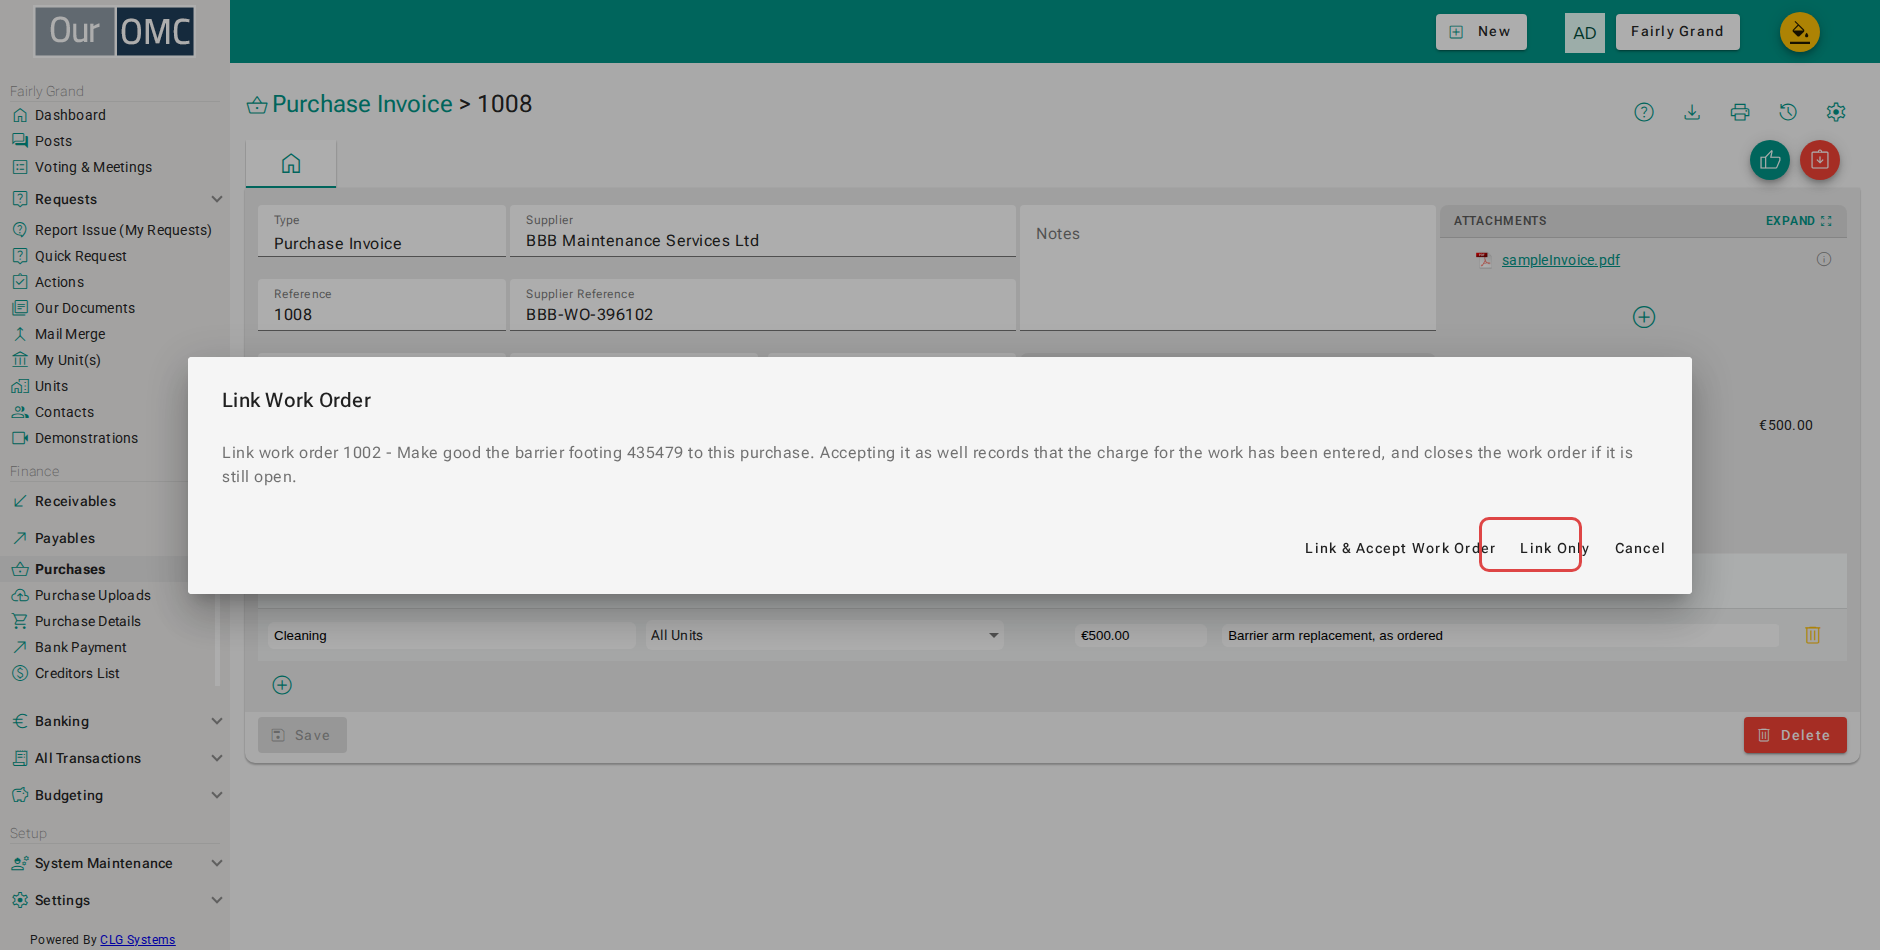Click the red clipboard action button
The width and height of the screenshot is (1880, 950).
coord(1820,160)
